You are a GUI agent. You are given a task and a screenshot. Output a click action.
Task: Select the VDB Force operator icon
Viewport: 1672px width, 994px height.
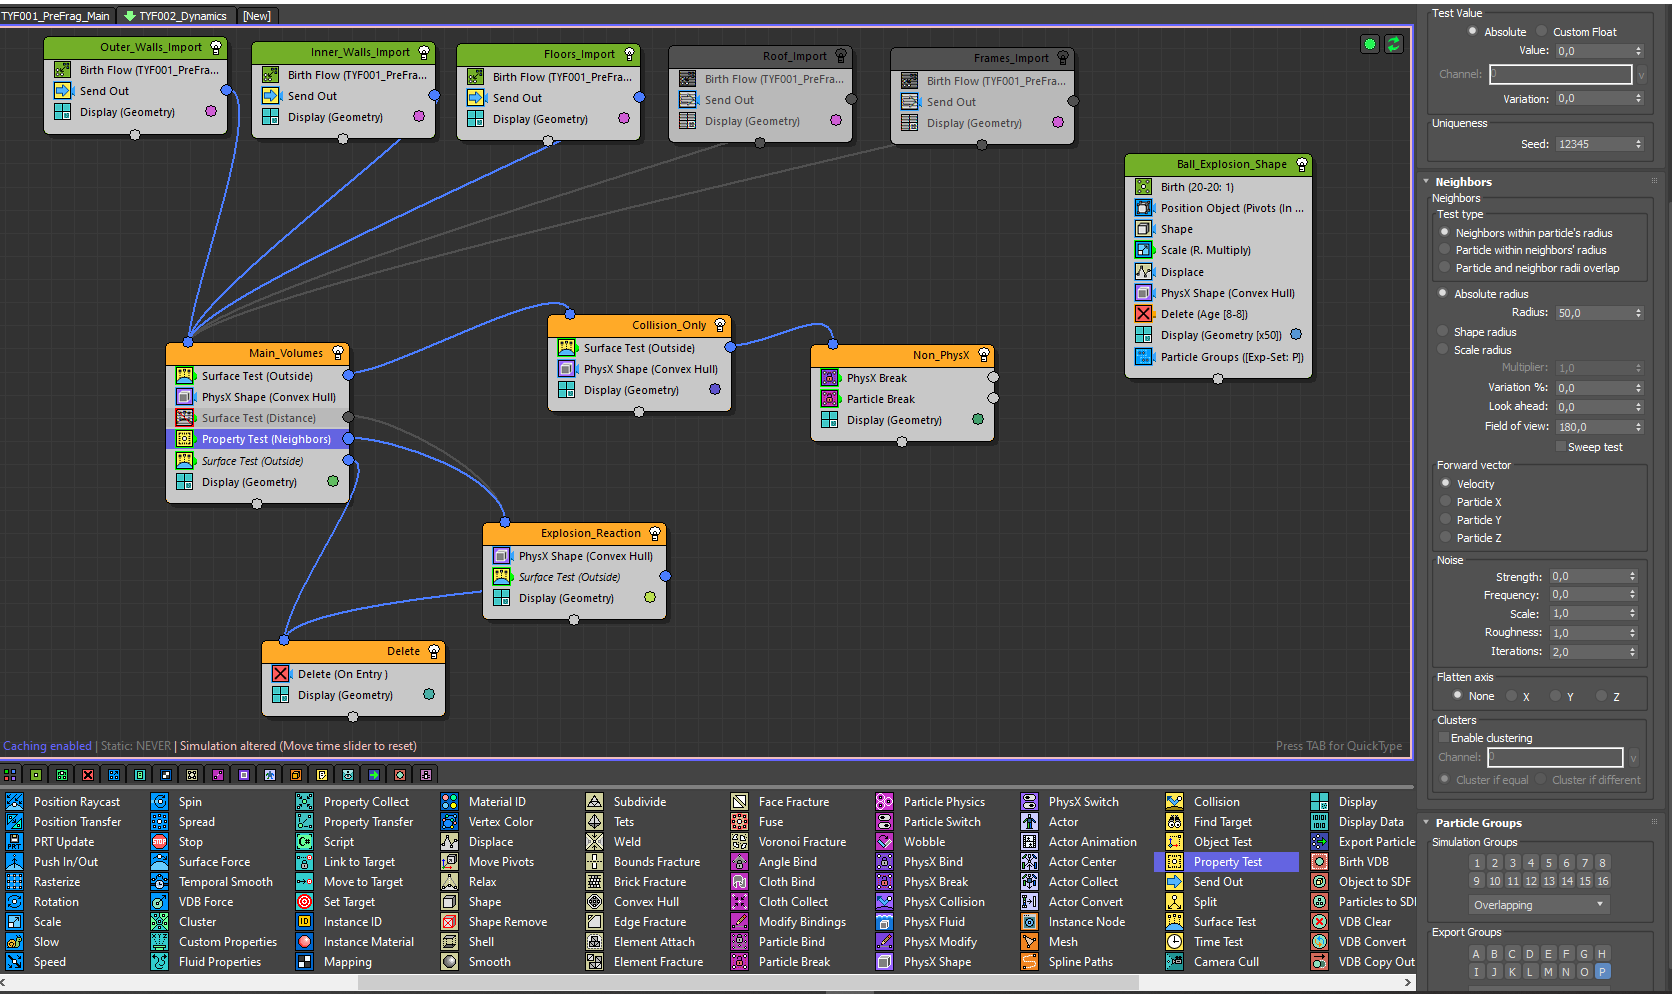click(160, 901)
